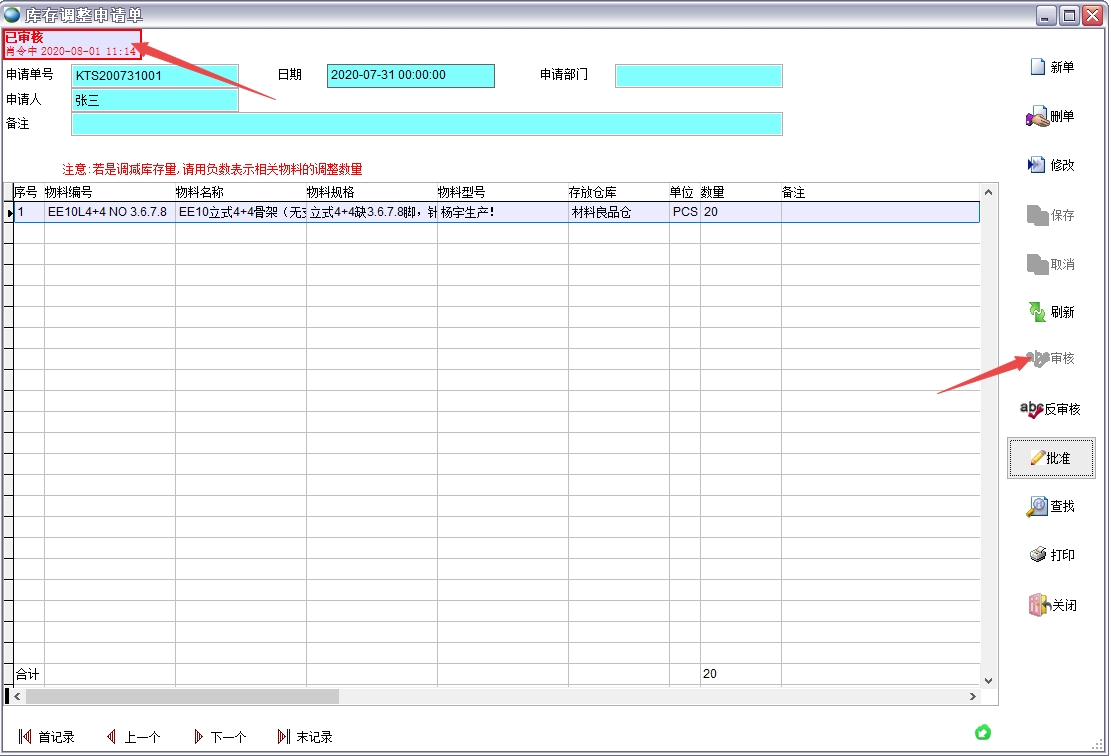Click the 修改 edit icon
1111x756 pixels.
point(1037,165)
